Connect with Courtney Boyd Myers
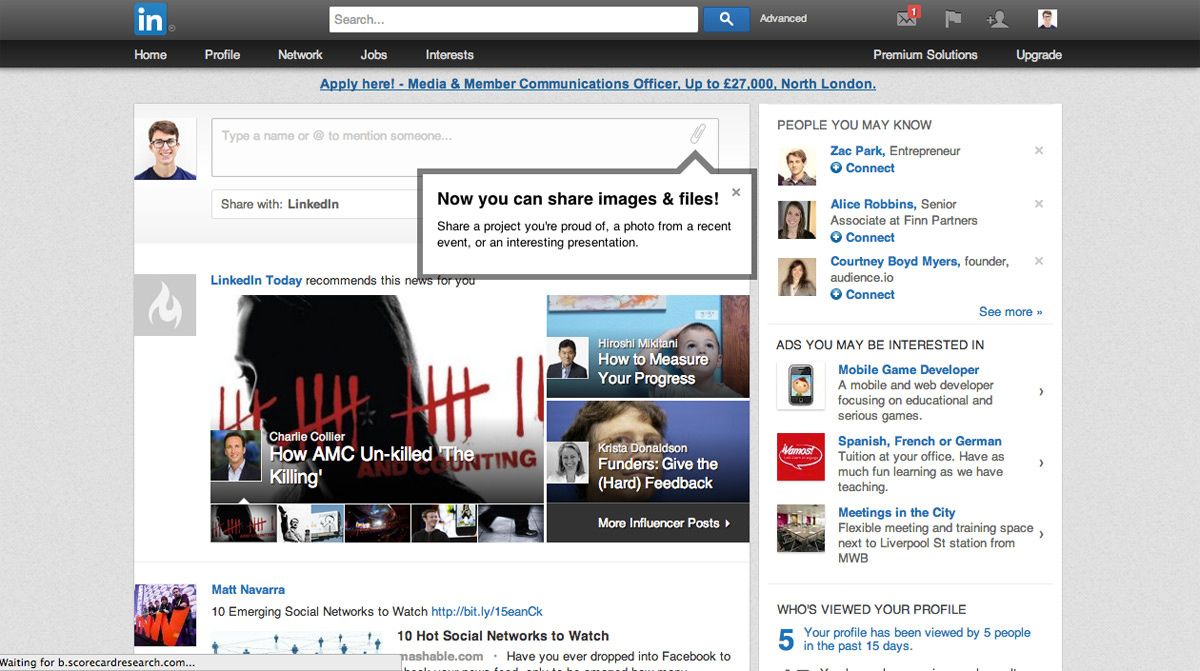Screen dimensions: 1200x671 click(862, 295)
